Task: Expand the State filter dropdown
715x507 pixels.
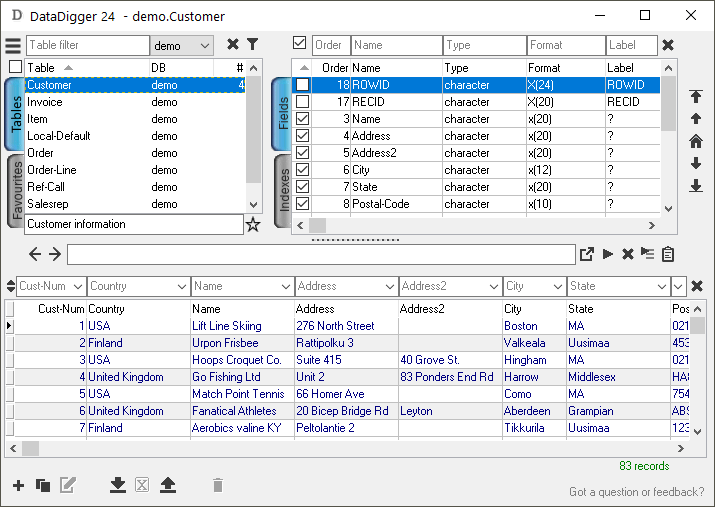Action: pyautogui.click(x=659, y=286)
